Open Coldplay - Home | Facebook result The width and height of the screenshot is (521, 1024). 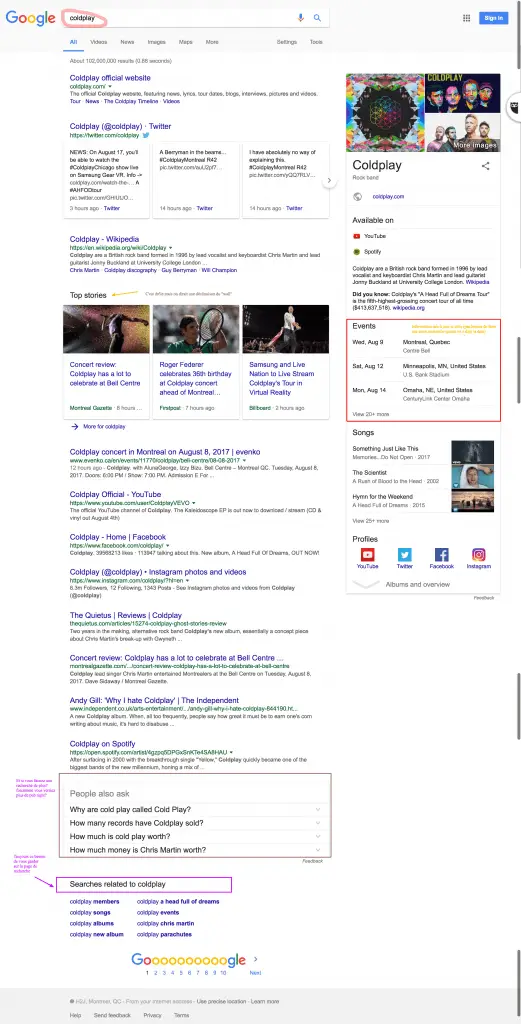(118, 537)
